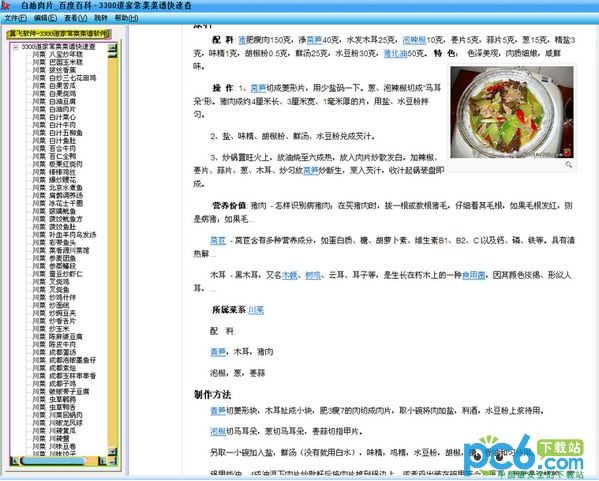
Task: Select recipe 川菜 百合牛肉
Action: 54,149
